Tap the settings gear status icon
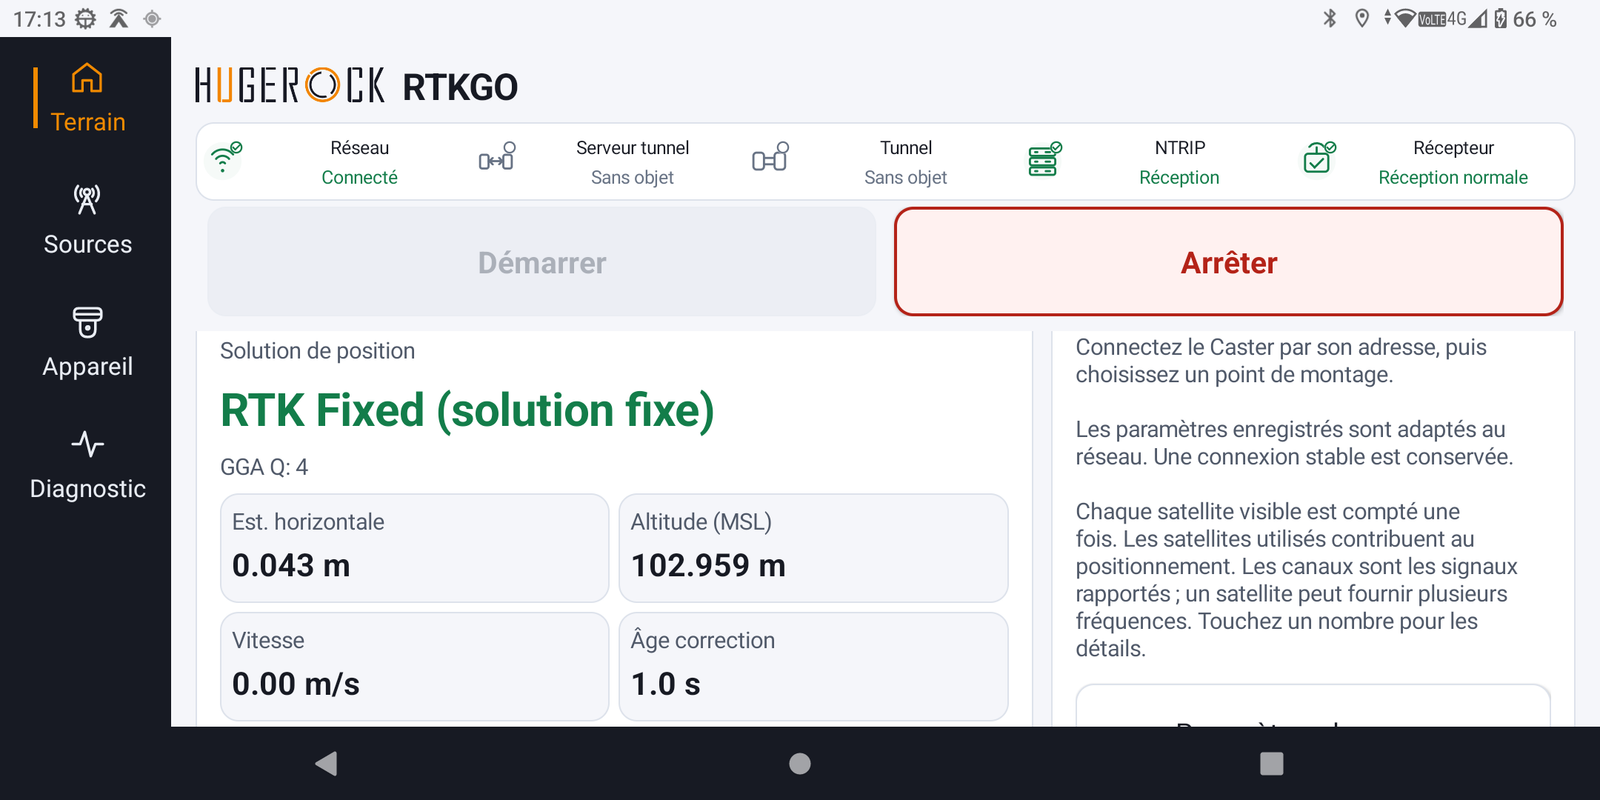 pyautogui.click(x=86, y=18)
